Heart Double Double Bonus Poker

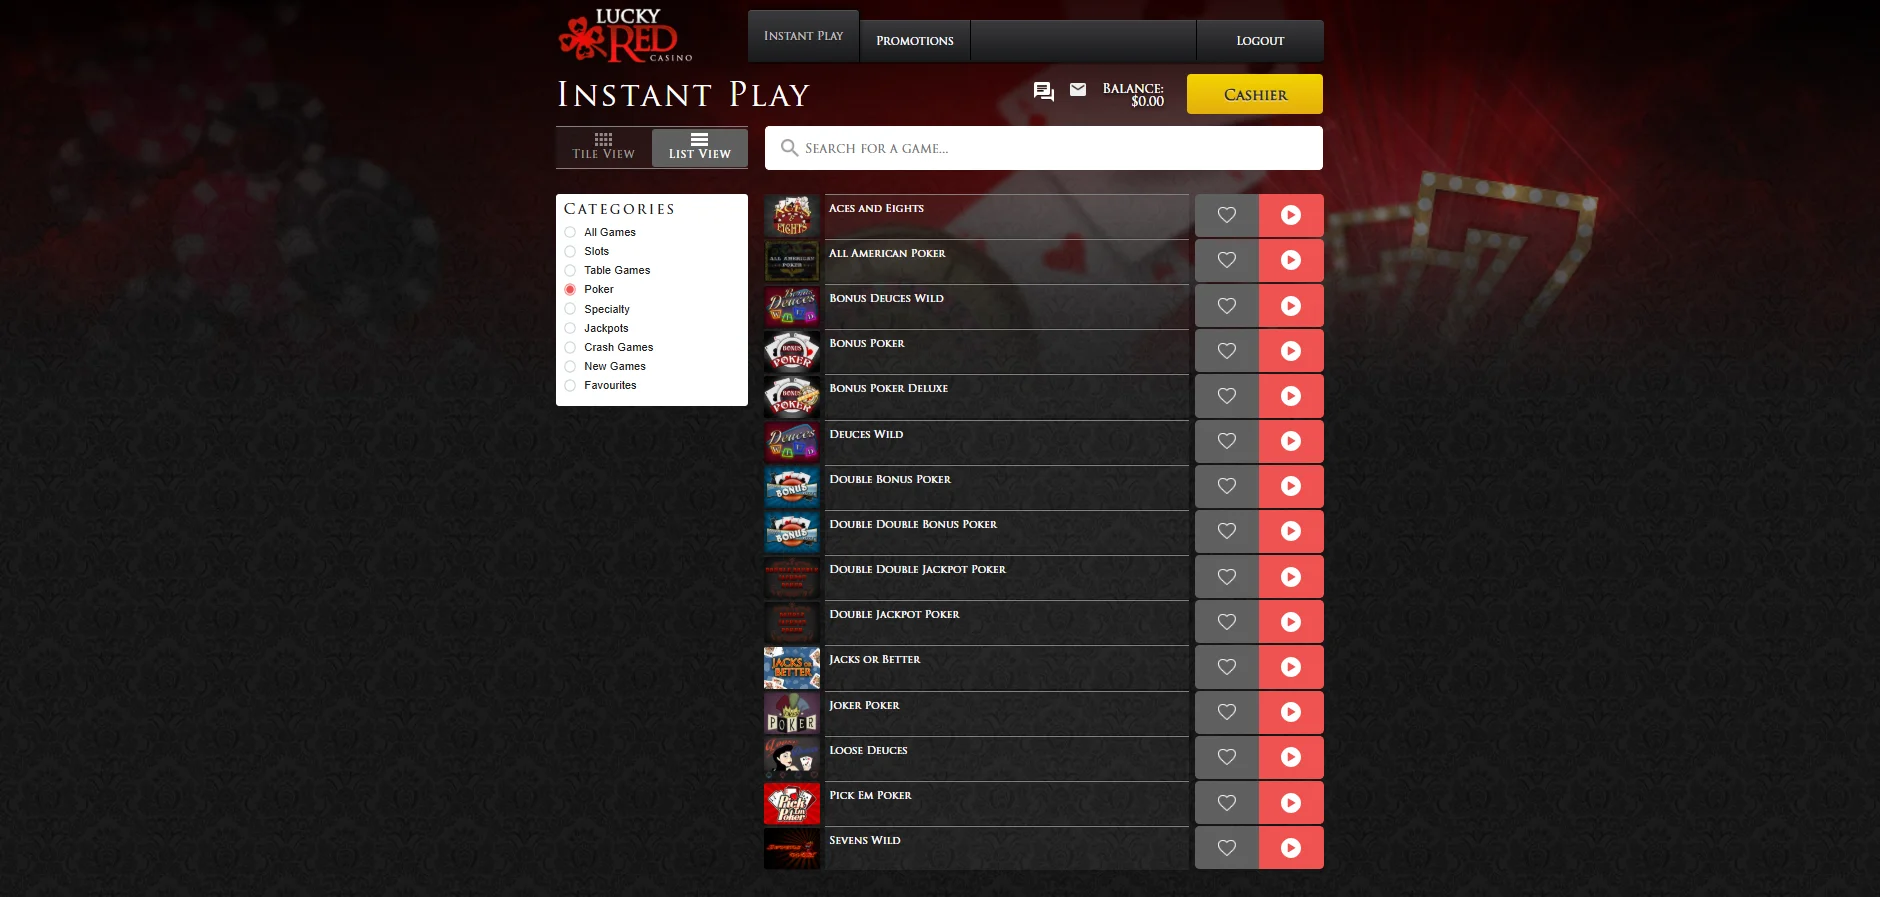click(1227, 531)
